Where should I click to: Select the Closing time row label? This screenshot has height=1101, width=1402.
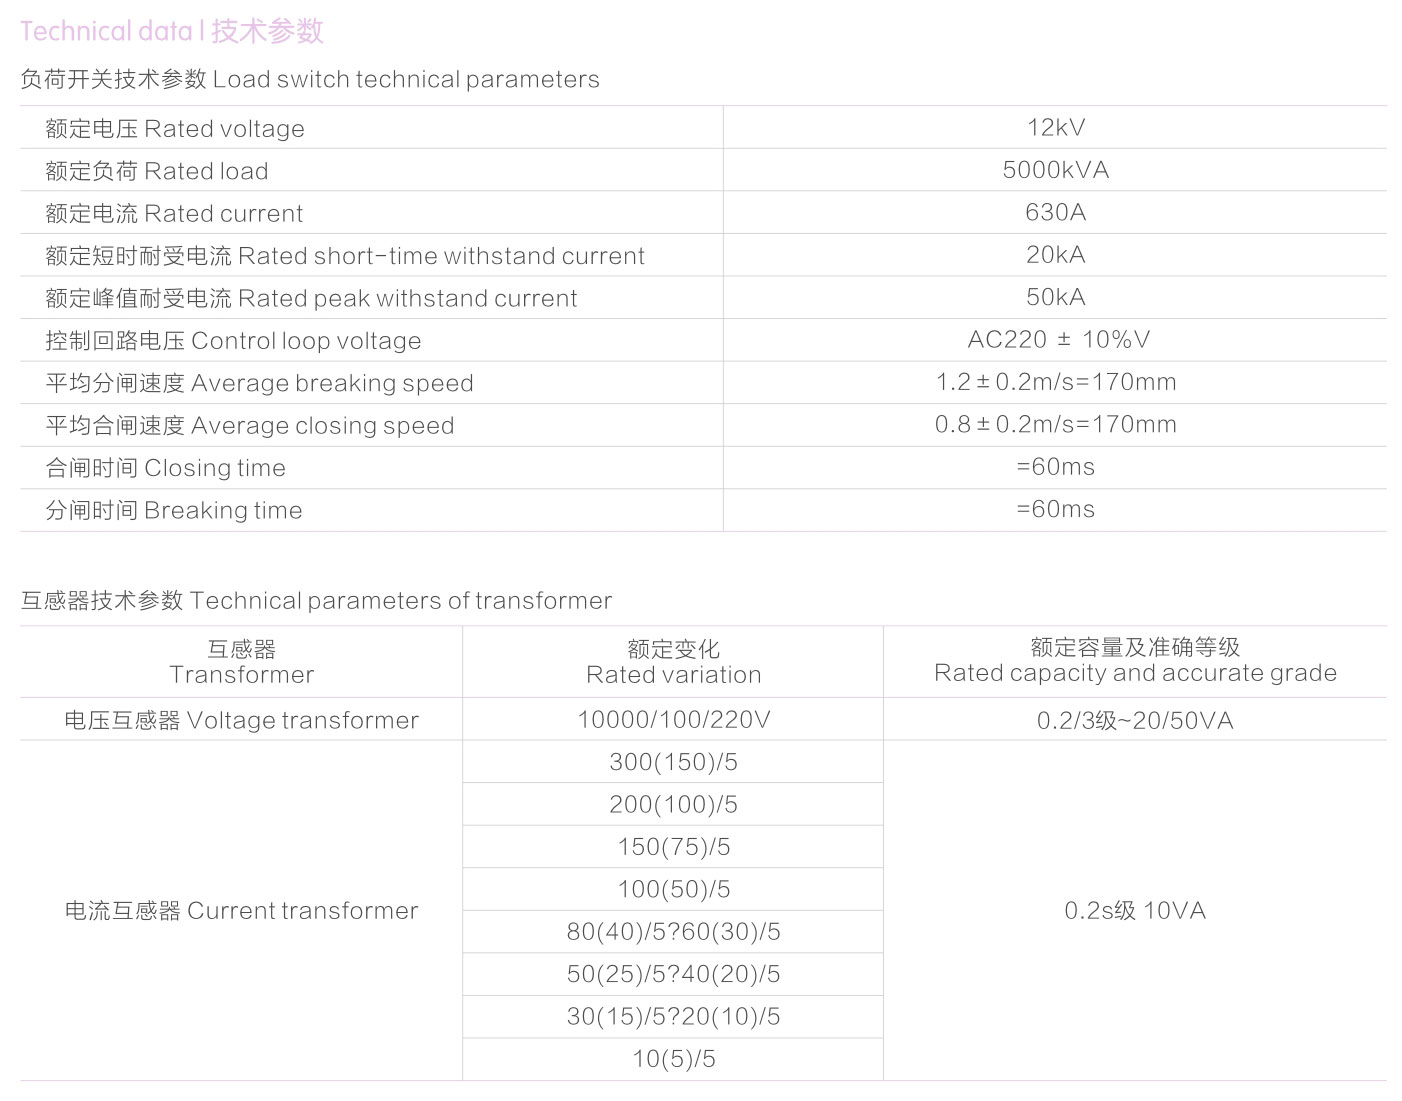click(166, 468)
